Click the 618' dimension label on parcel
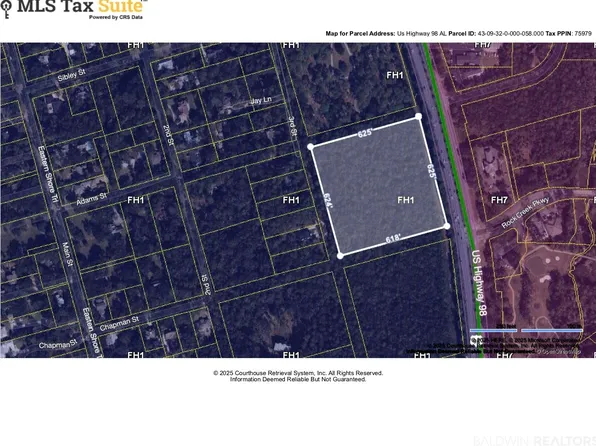Image resolution: width=596 pixels, height=446 pixels. pyautogui.click(x=393, y=238)
